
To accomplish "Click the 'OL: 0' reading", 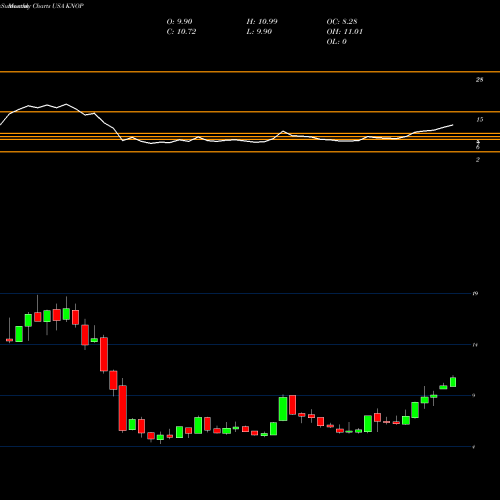I will pyautogui.click(x=337, y=41).
